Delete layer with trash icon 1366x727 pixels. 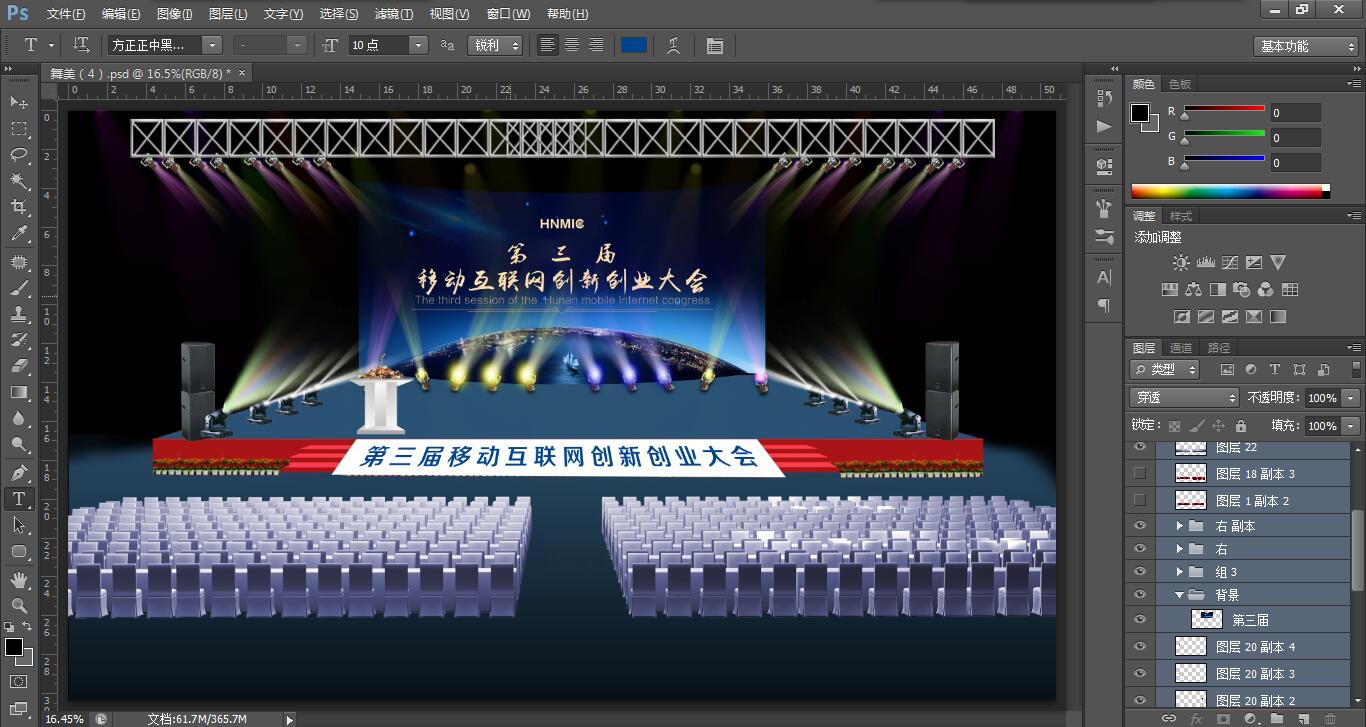point(1330,718)
